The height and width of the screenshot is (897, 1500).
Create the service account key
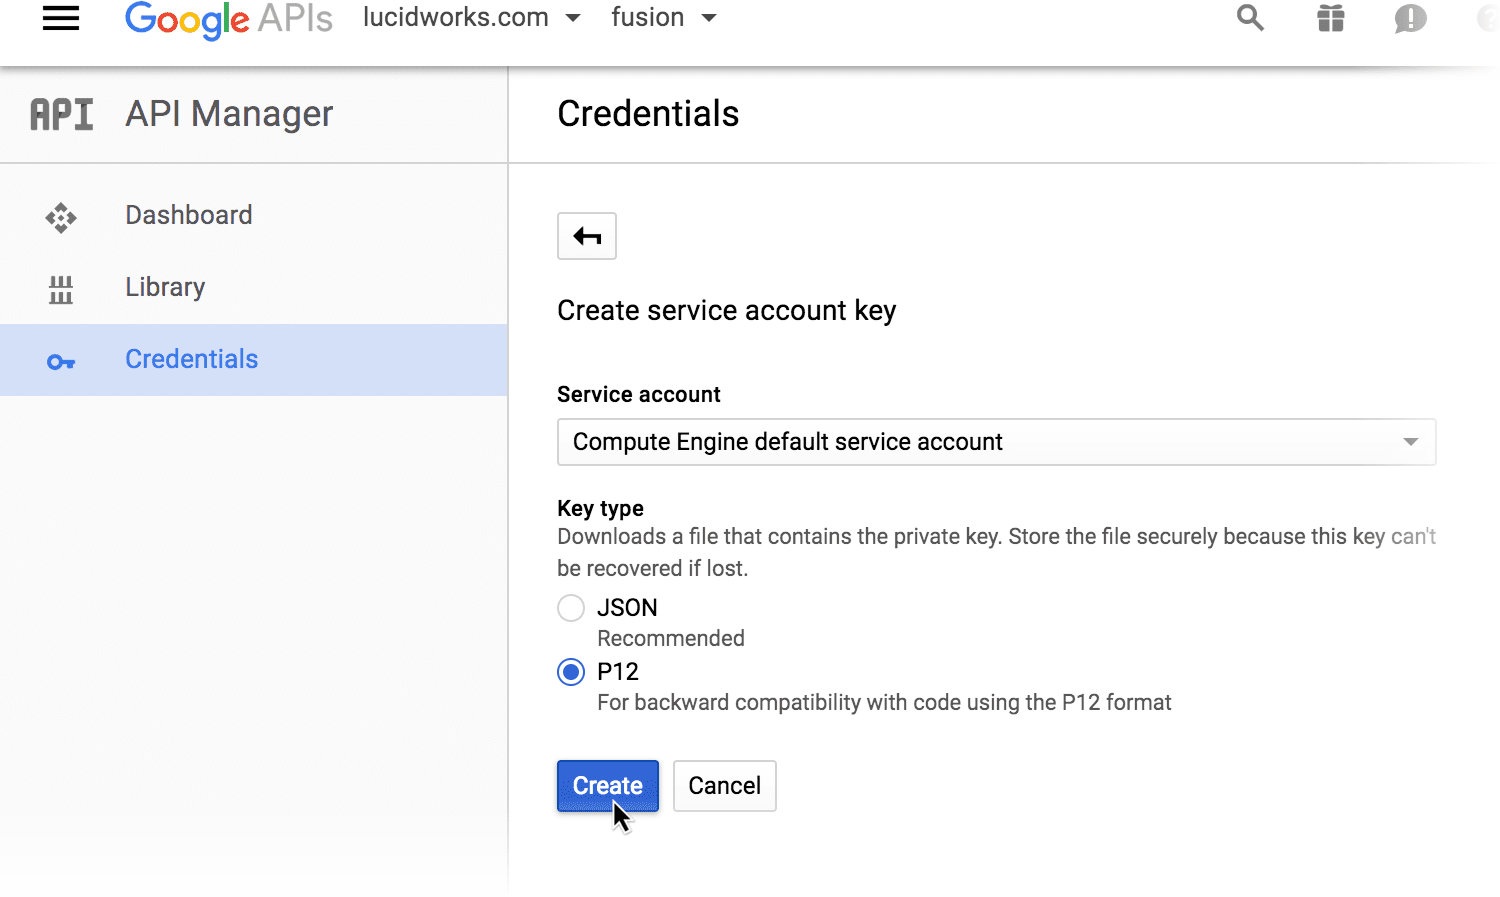tap(607, 785)
